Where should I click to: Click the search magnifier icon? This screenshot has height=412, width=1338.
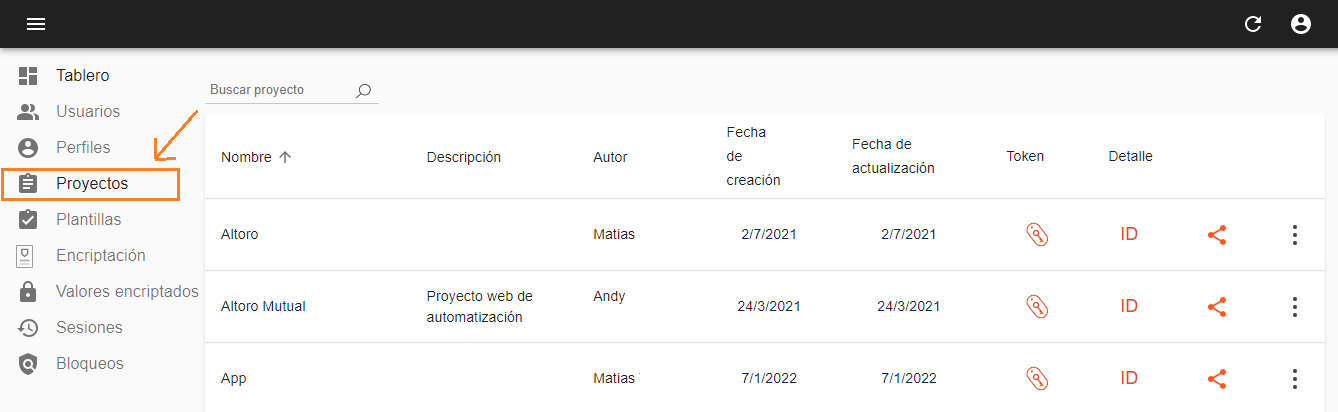click(x=364, y=90)
